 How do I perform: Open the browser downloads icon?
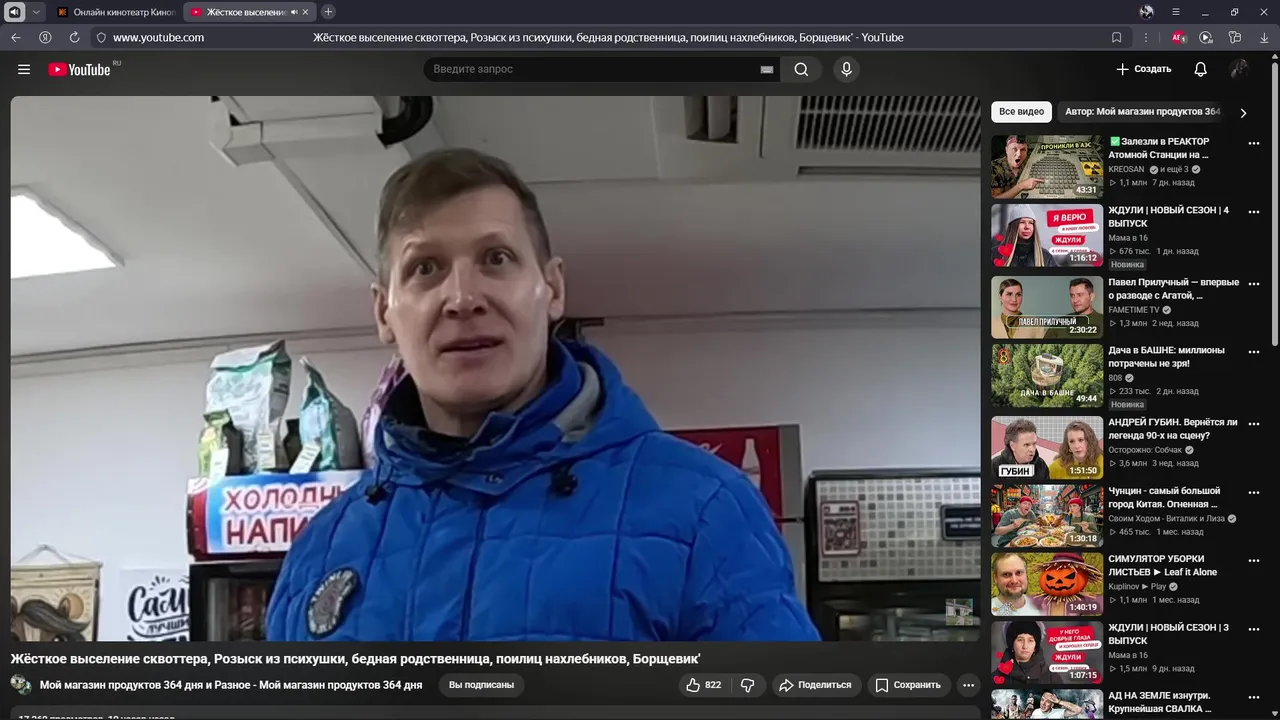(1264, 37)
